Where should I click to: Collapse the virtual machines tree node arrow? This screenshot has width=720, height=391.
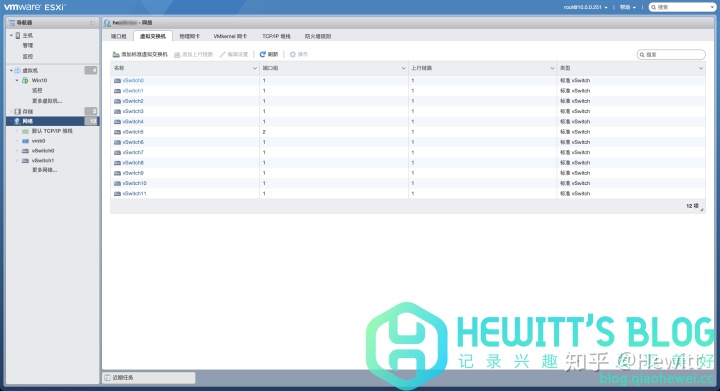[x=11, y=70]
